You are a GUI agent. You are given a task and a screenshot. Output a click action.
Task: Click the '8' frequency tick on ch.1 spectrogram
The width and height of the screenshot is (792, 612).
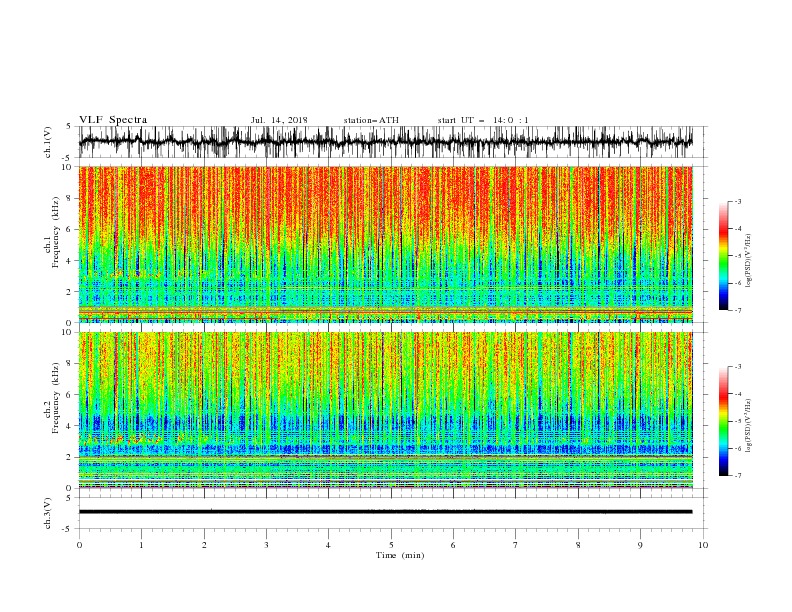(70, 198)
